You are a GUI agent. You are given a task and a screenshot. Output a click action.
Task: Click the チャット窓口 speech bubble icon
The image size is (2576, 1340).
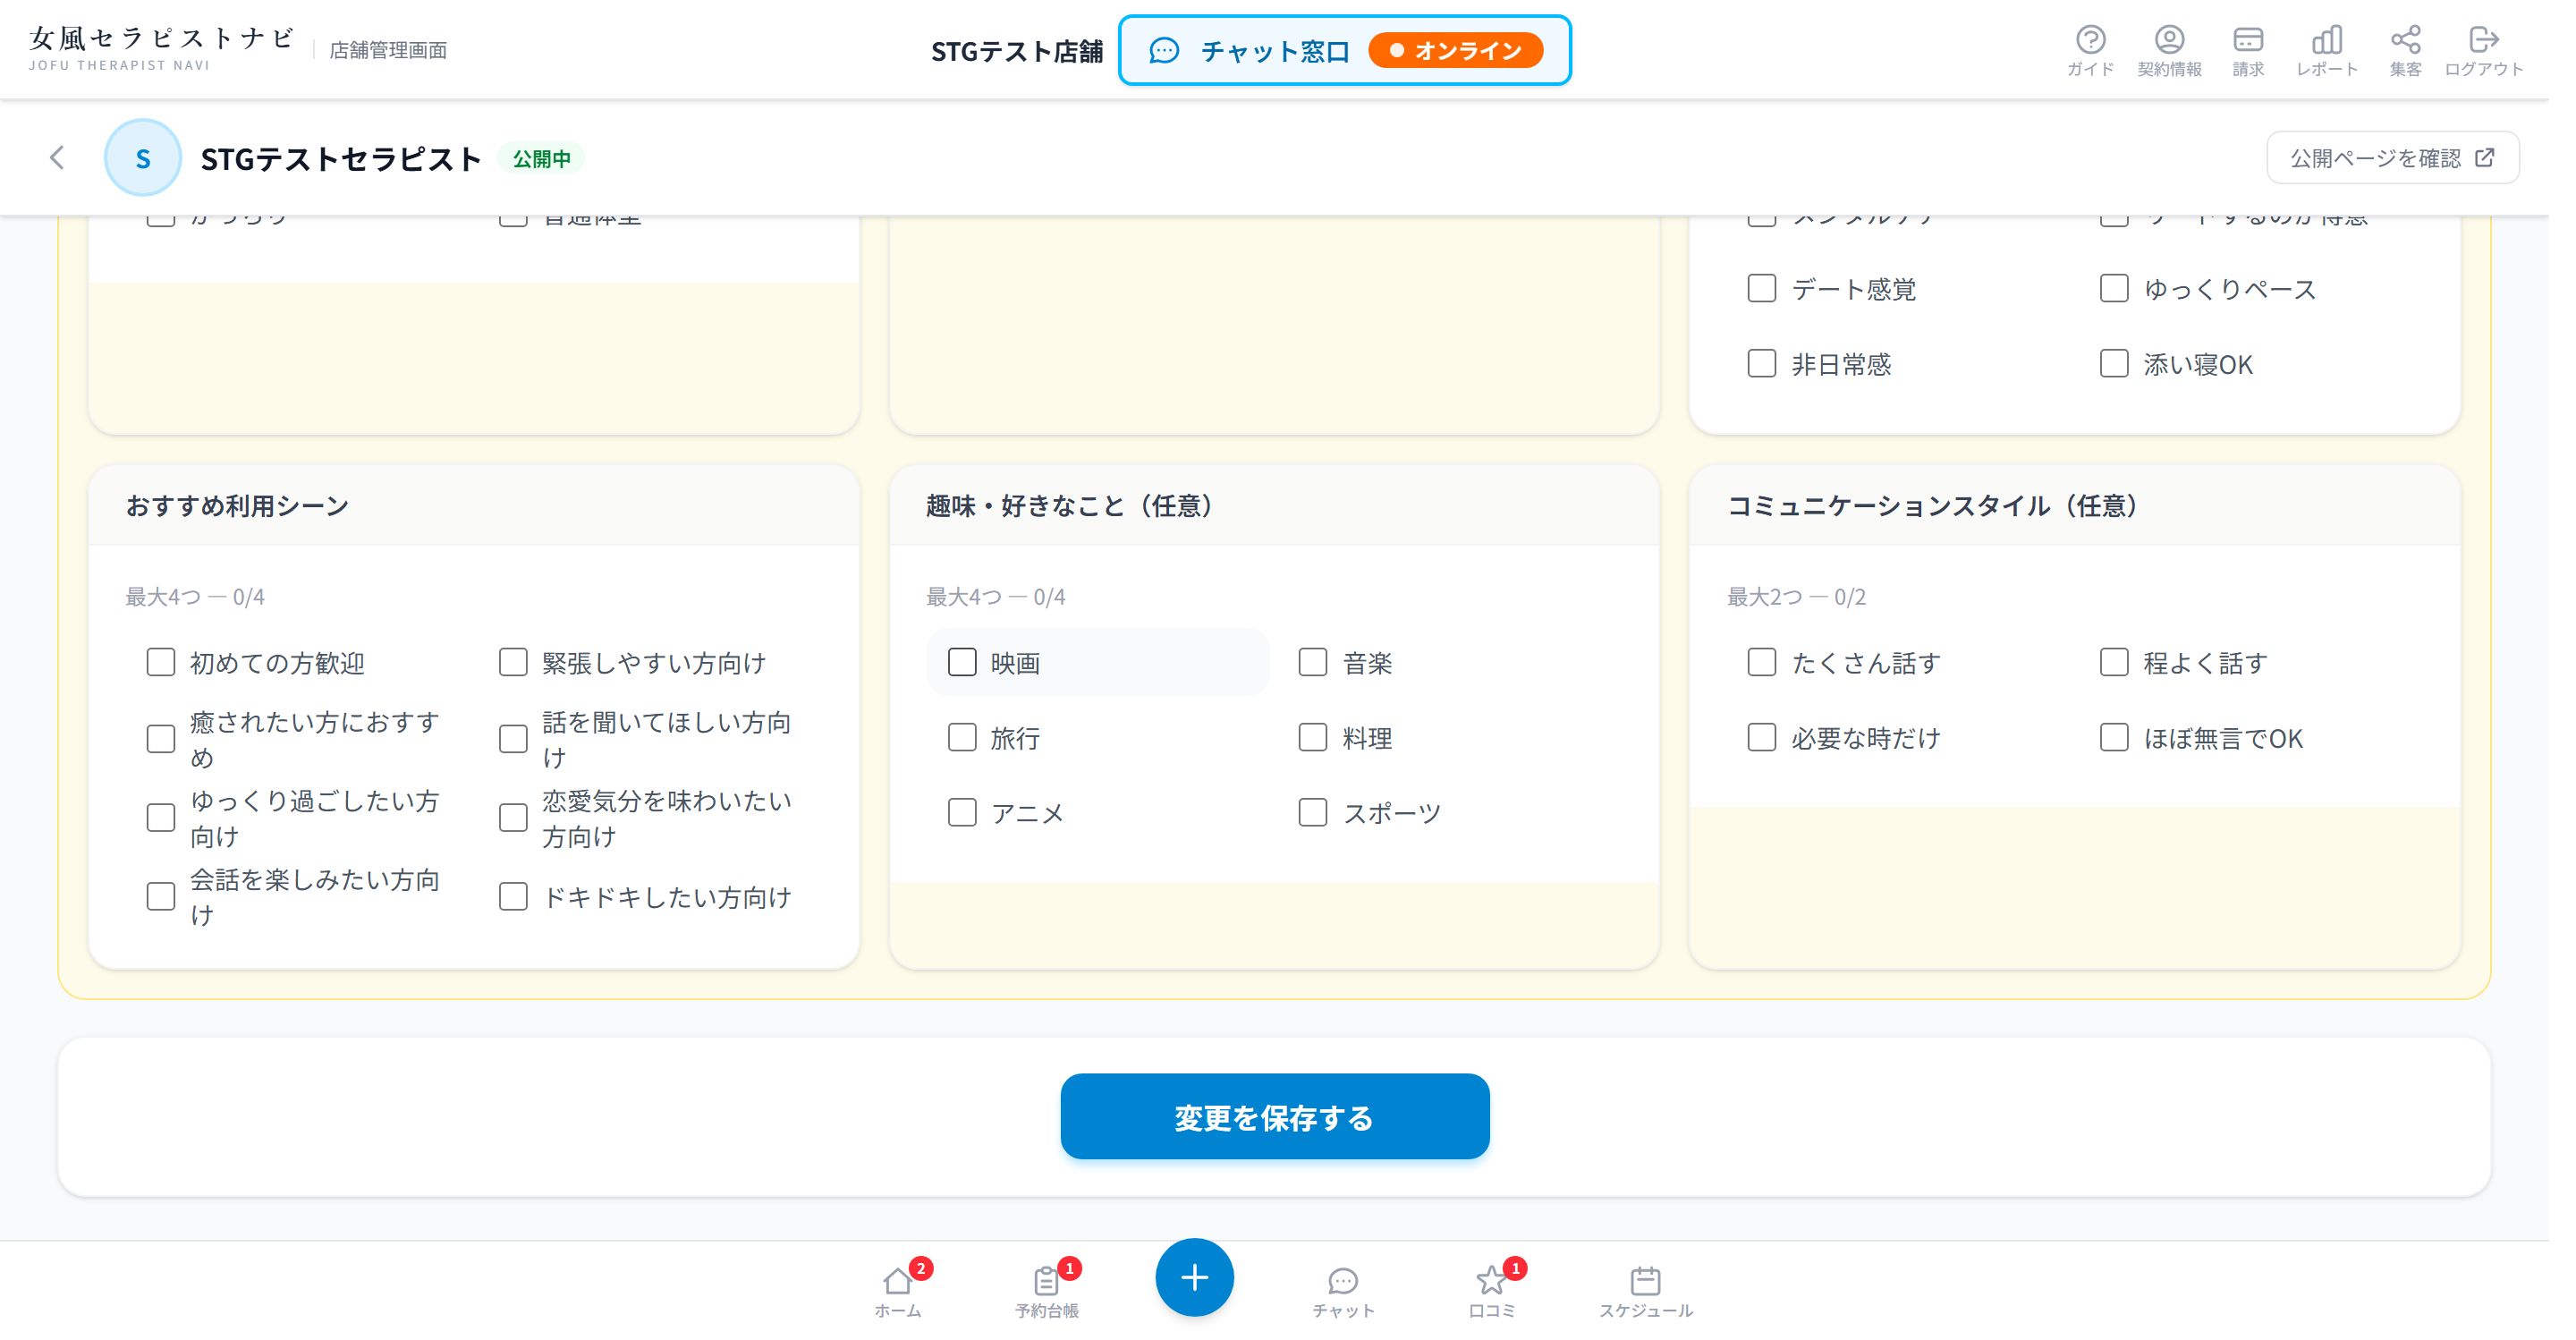coord(1176,51)
